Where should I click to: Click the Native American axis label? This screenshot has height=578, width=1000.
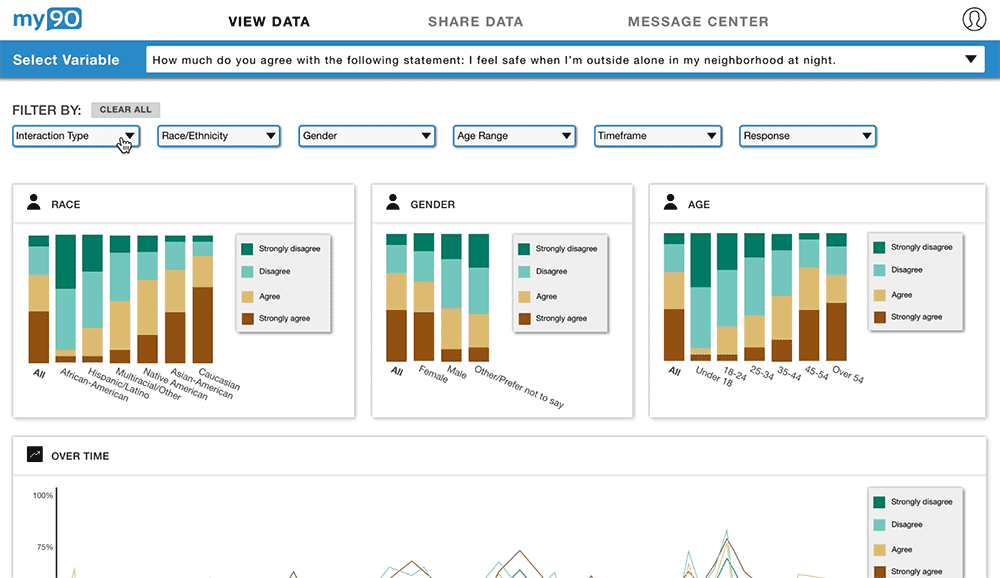coord(175,383)
